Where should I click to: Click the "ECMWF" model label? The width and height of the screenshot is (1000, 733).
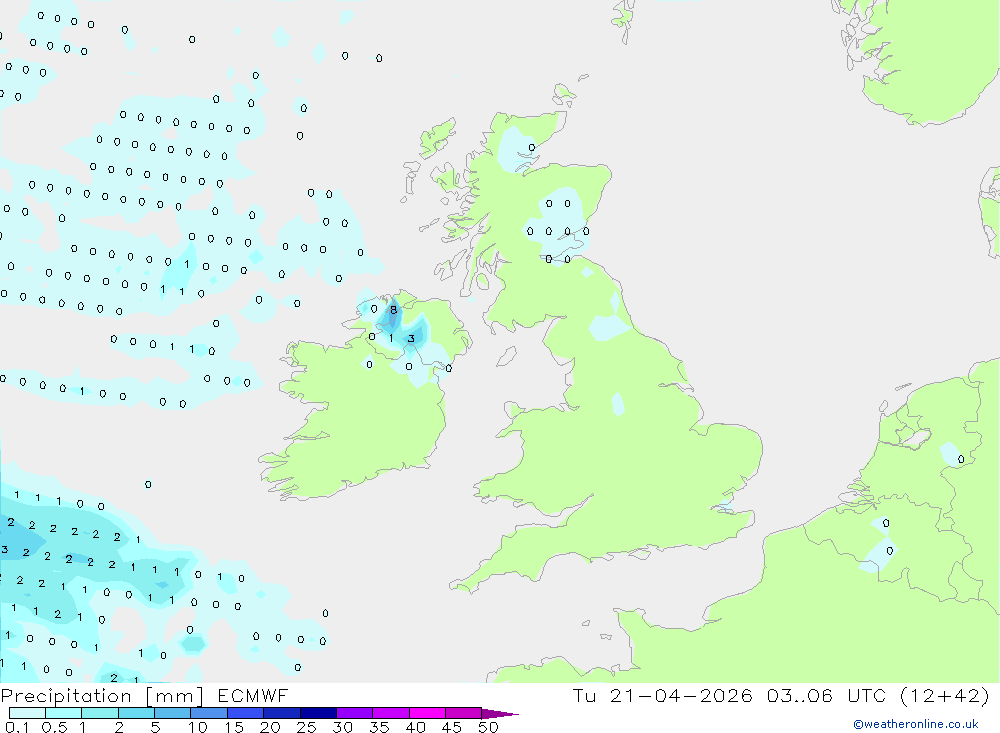click(x=253, y=695)
